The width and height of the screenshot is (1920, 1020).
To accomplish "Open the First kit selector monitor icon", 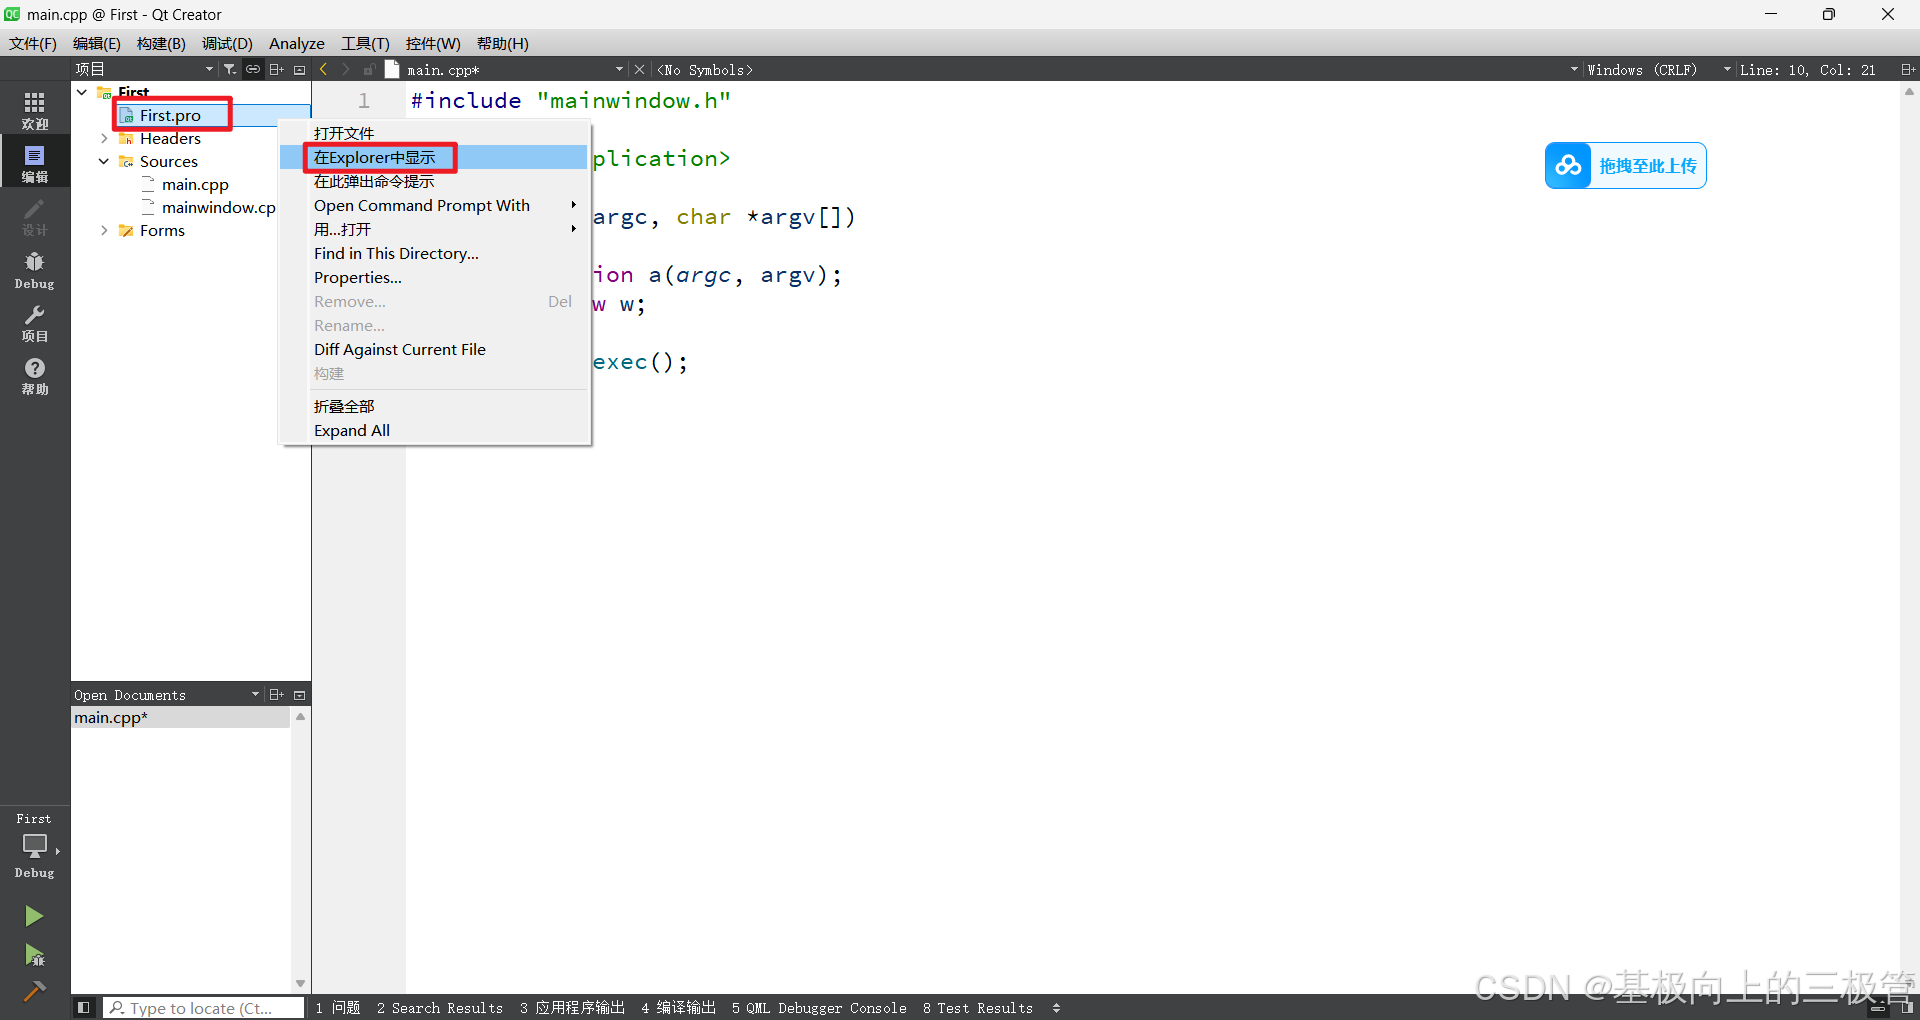I will pyautogui.click(x=35, y=846).
